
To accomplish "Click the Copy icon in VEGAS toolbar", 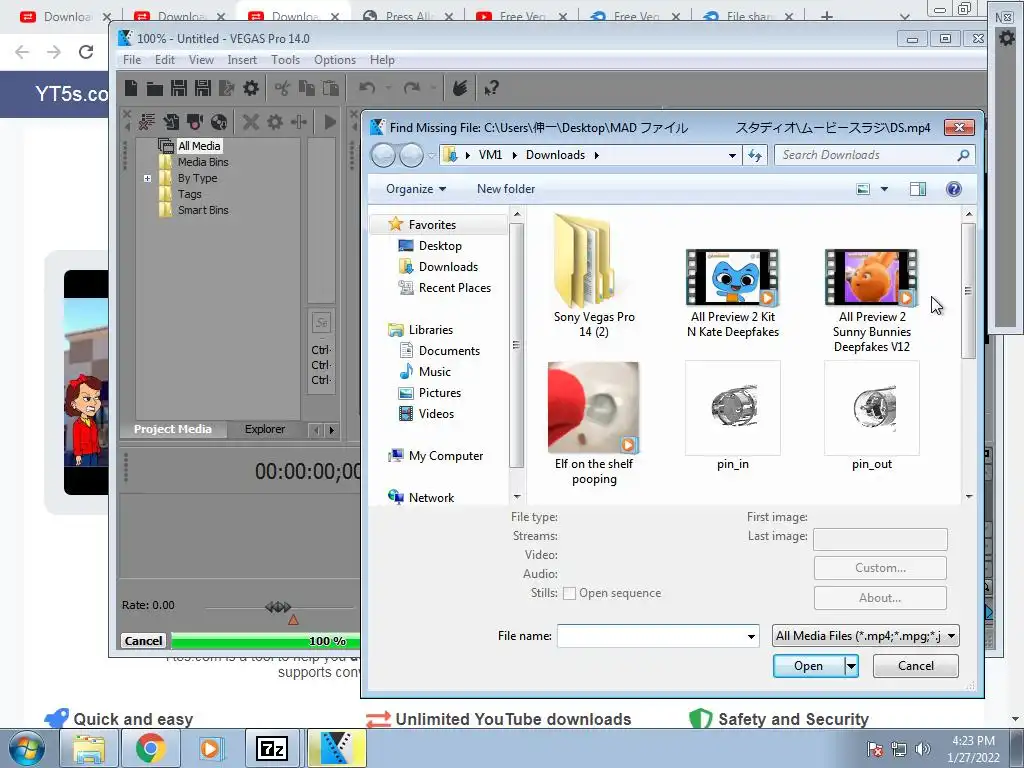I will click(x=306, y=88).
